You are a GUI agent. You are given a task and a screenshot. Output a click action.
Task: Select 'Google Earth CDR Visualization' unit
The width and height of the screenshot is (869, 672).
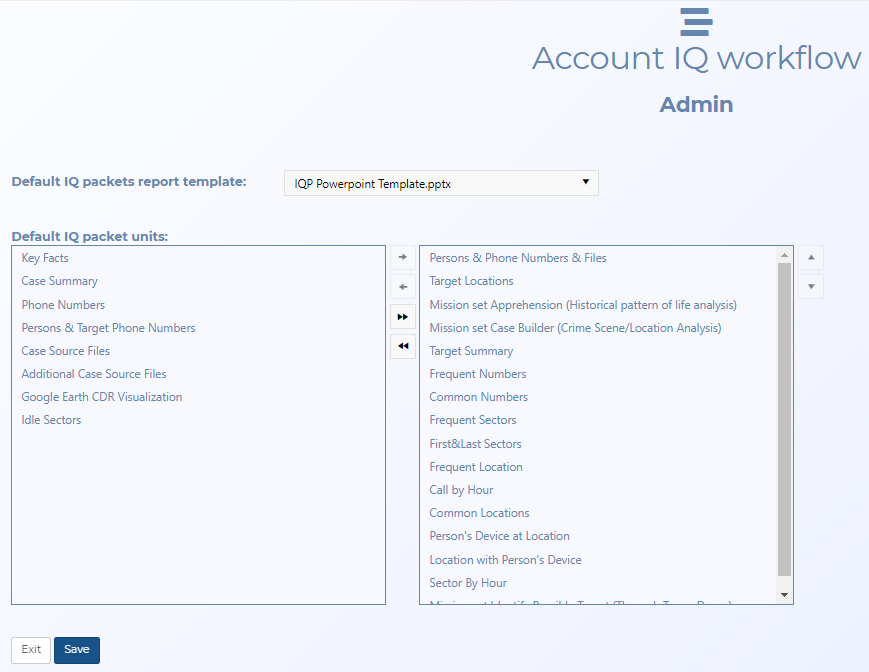point(101,396)
